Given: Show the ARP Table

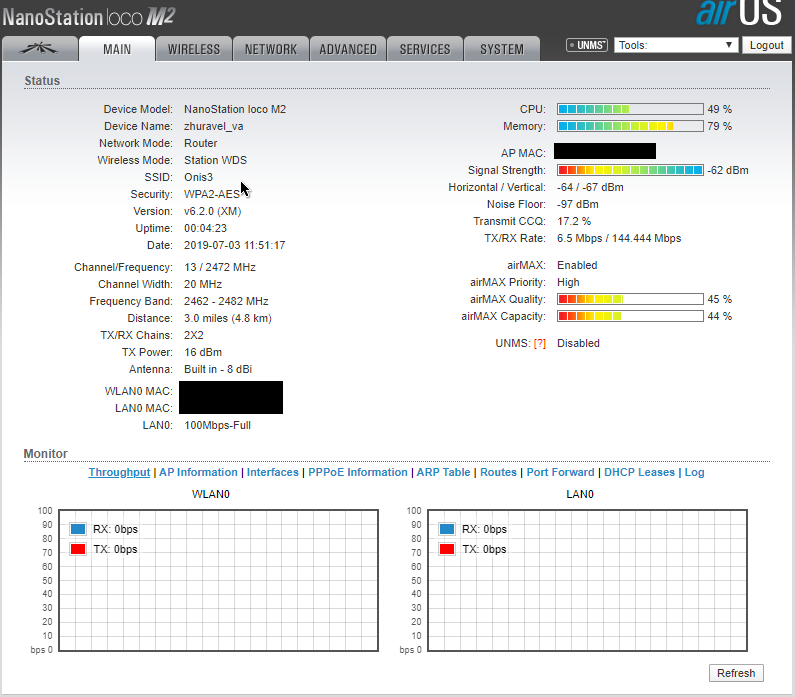Looking at the screenshot, I should click(x=444, y=472).
